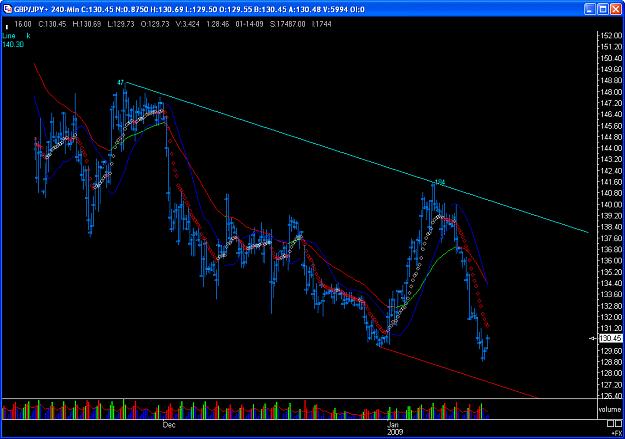Click the 'Dec' date axis label
Screen dimensions: 625x439
point(169,425)
